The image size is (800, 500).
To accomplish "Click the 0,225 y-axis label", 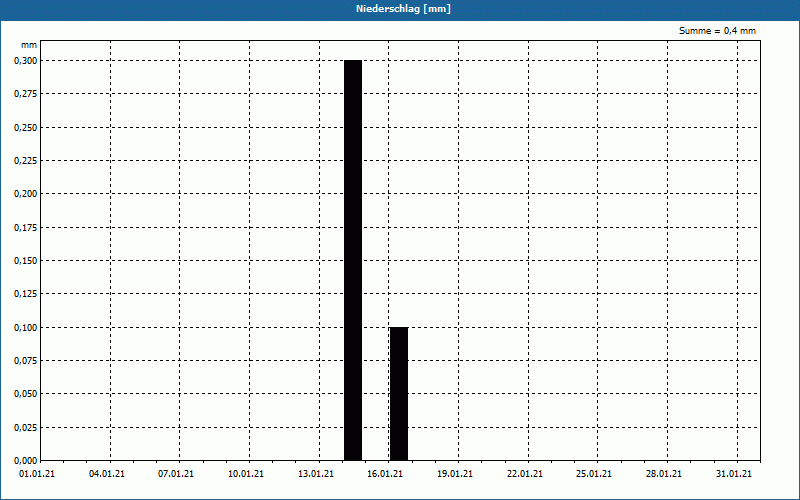I will [26, 161].
